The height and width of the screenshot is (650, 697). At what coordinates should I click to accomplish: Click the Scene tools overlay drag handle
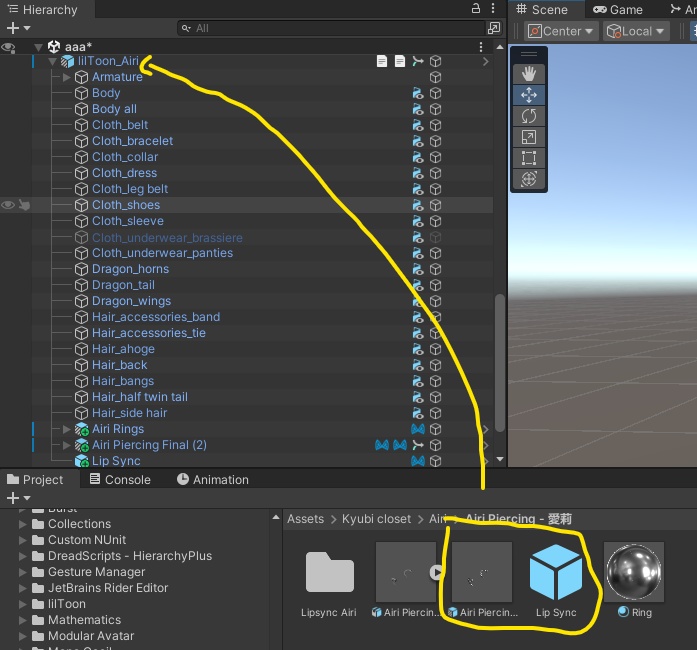point(529,54)
